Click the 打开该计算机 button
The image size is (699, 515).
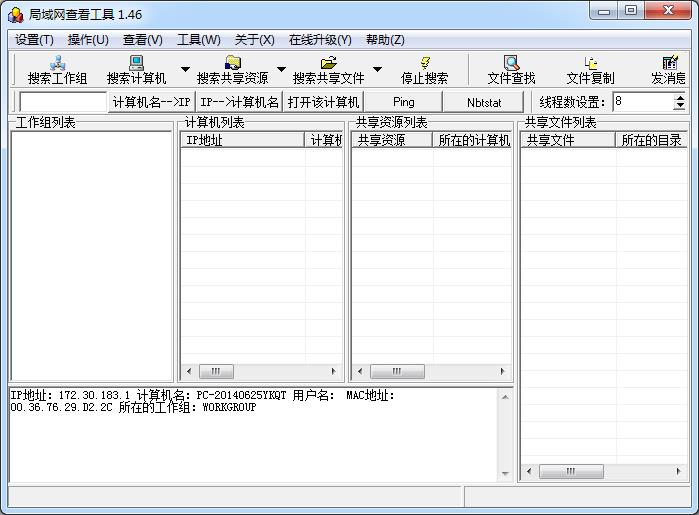pyautogui.click(x=323, y=102)
